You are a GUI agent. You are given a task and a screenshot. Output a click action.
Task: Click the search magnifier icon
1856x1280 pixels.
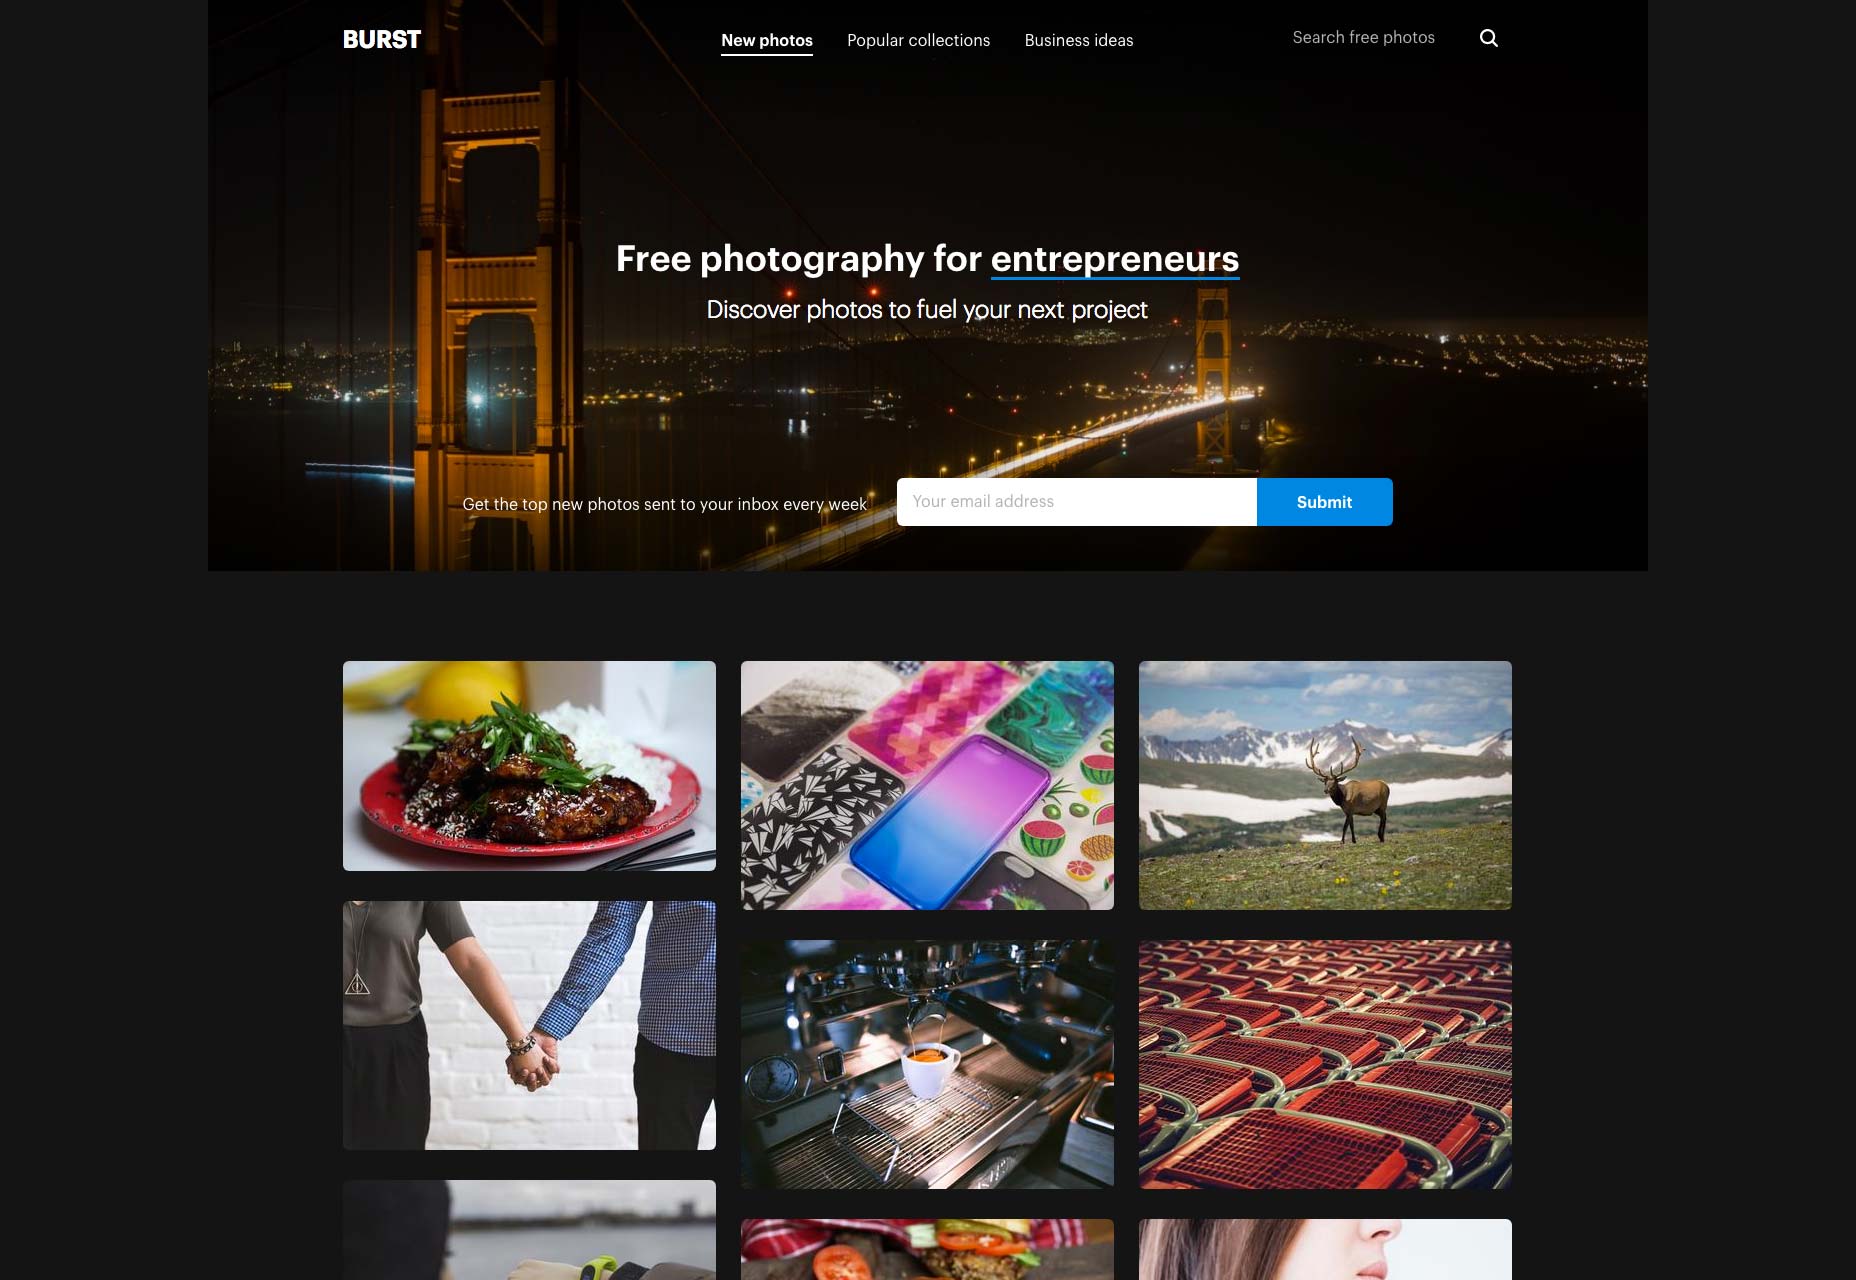tap(1488, 38)
